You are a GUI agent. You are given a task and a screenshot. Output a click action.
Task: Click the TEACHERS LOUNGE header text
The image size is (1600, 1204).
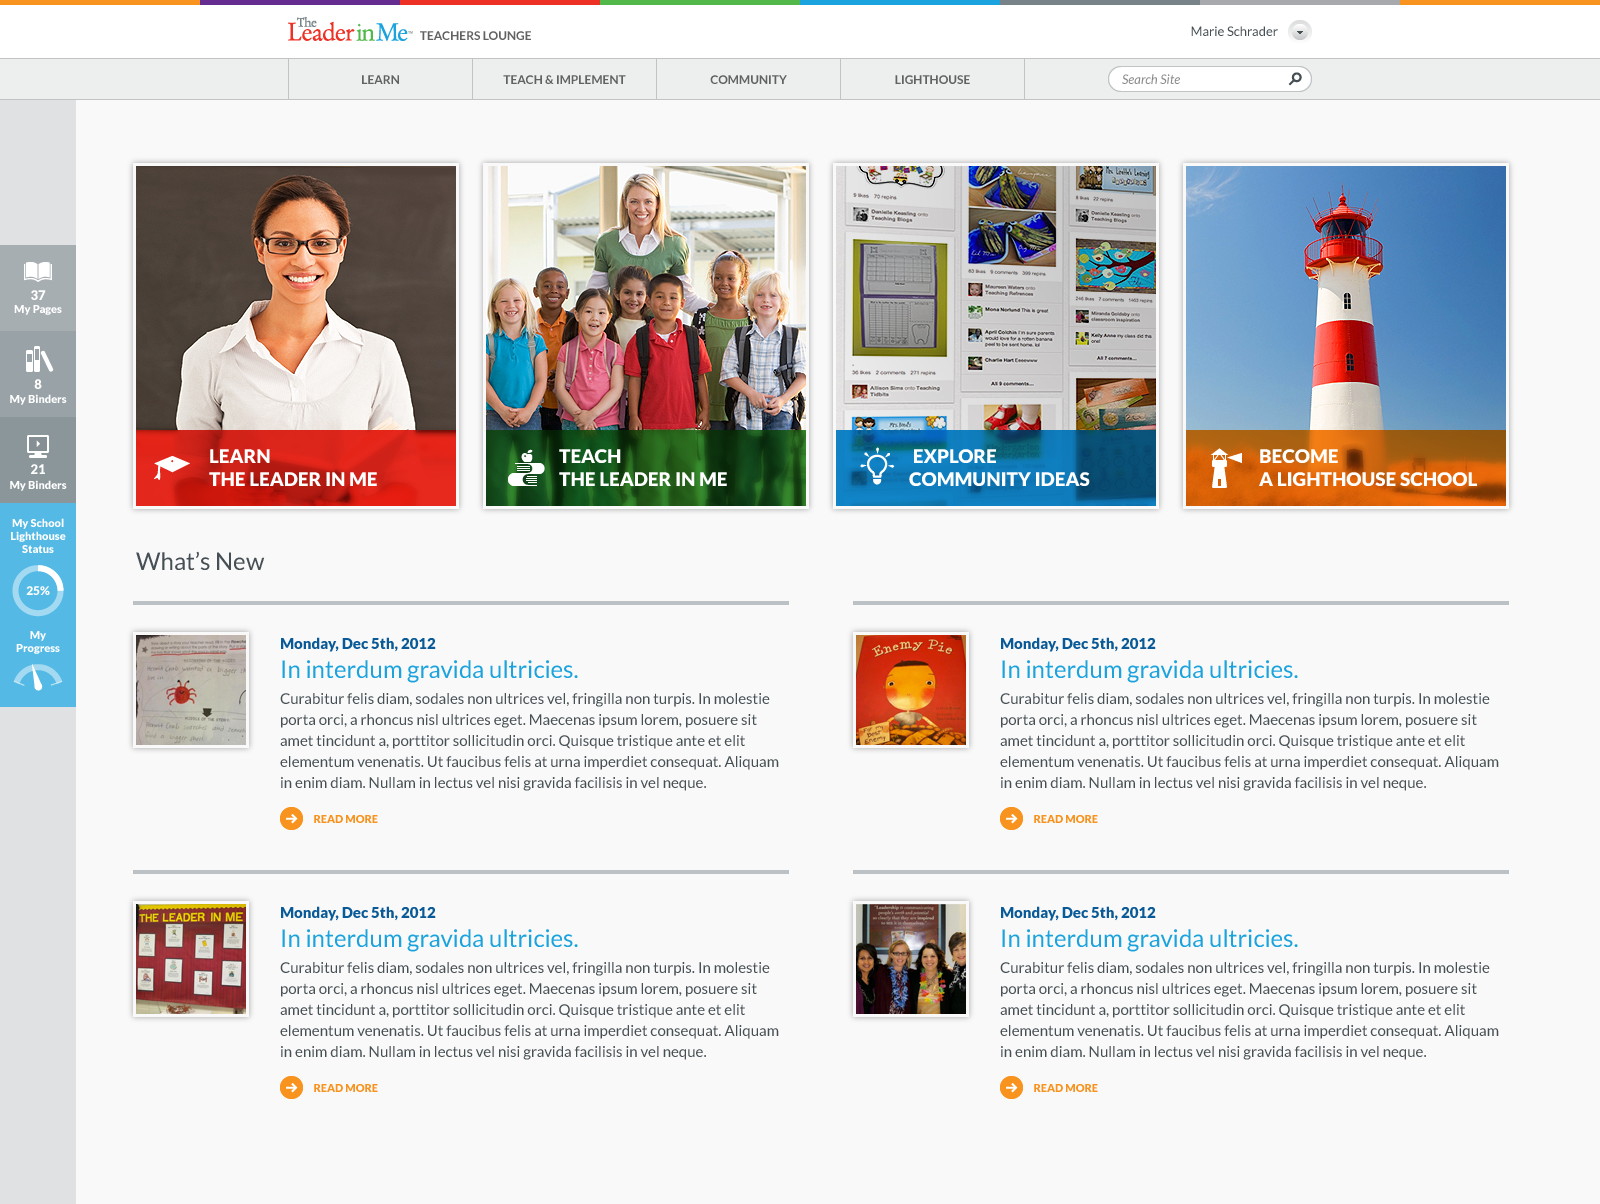click(475, 36)
